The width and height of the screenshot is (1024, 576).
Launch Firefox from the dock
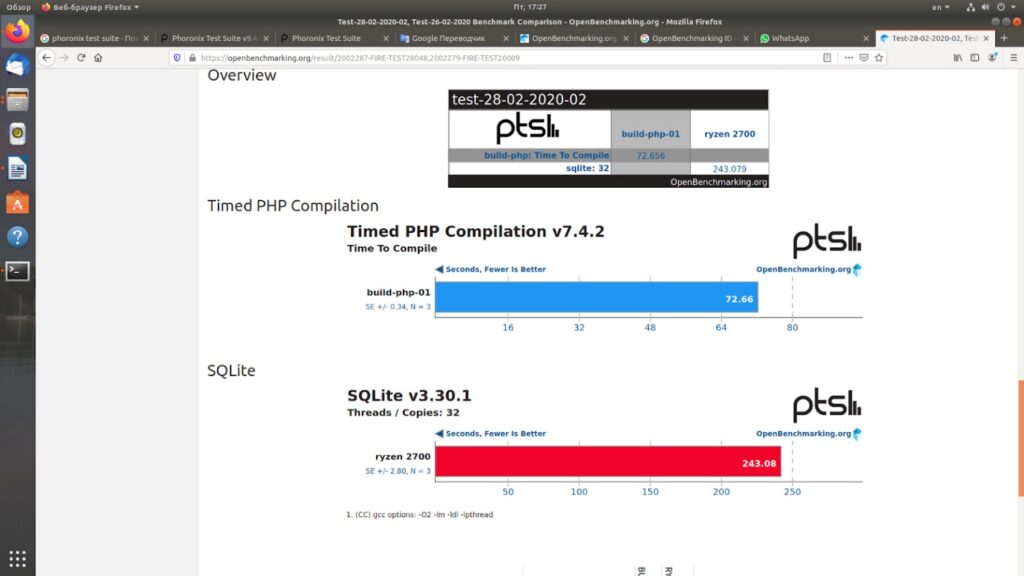click(18, 31)
